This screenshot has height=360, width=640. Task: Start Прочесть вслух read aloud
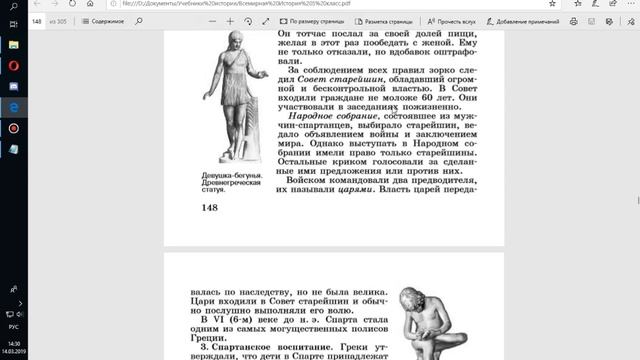(x=451, y=21)
